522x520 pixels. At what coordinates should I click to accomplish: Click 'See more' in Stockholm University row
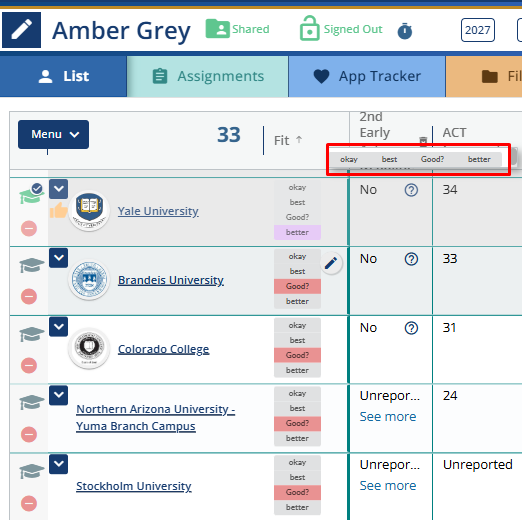pyautogui.click(x=388, y=486)
